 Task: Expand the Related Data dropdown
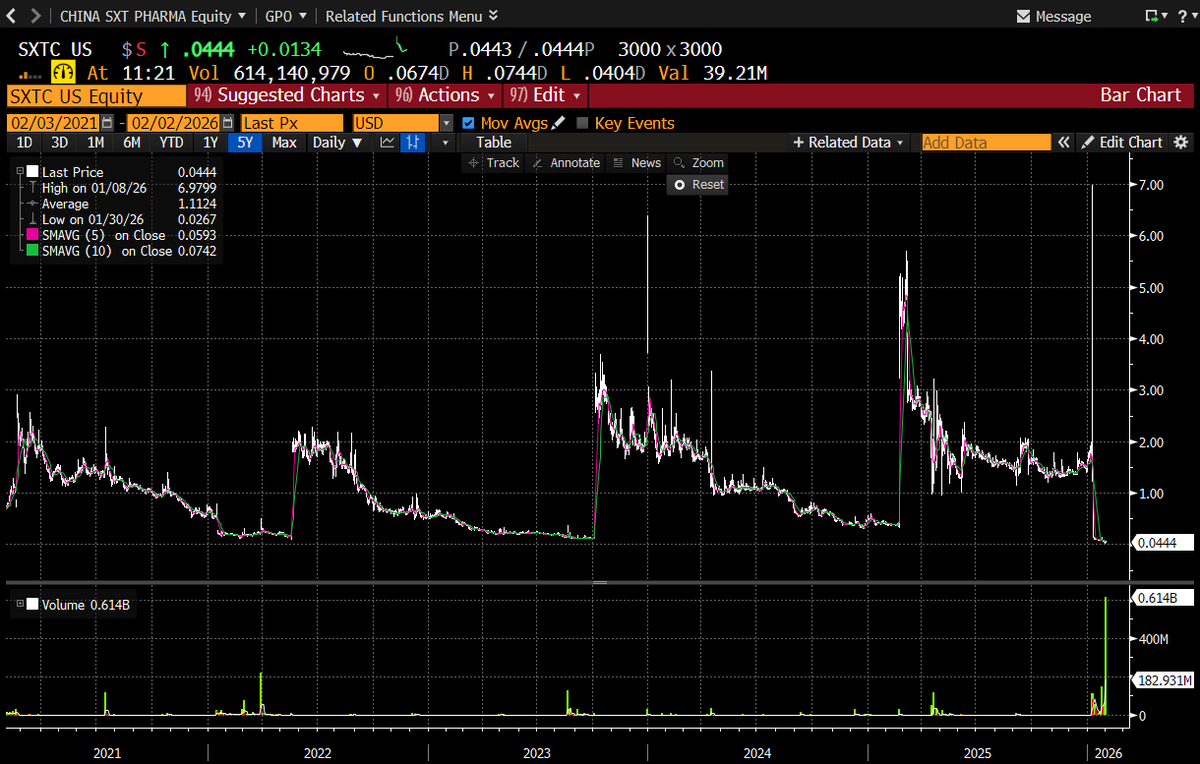849,142
